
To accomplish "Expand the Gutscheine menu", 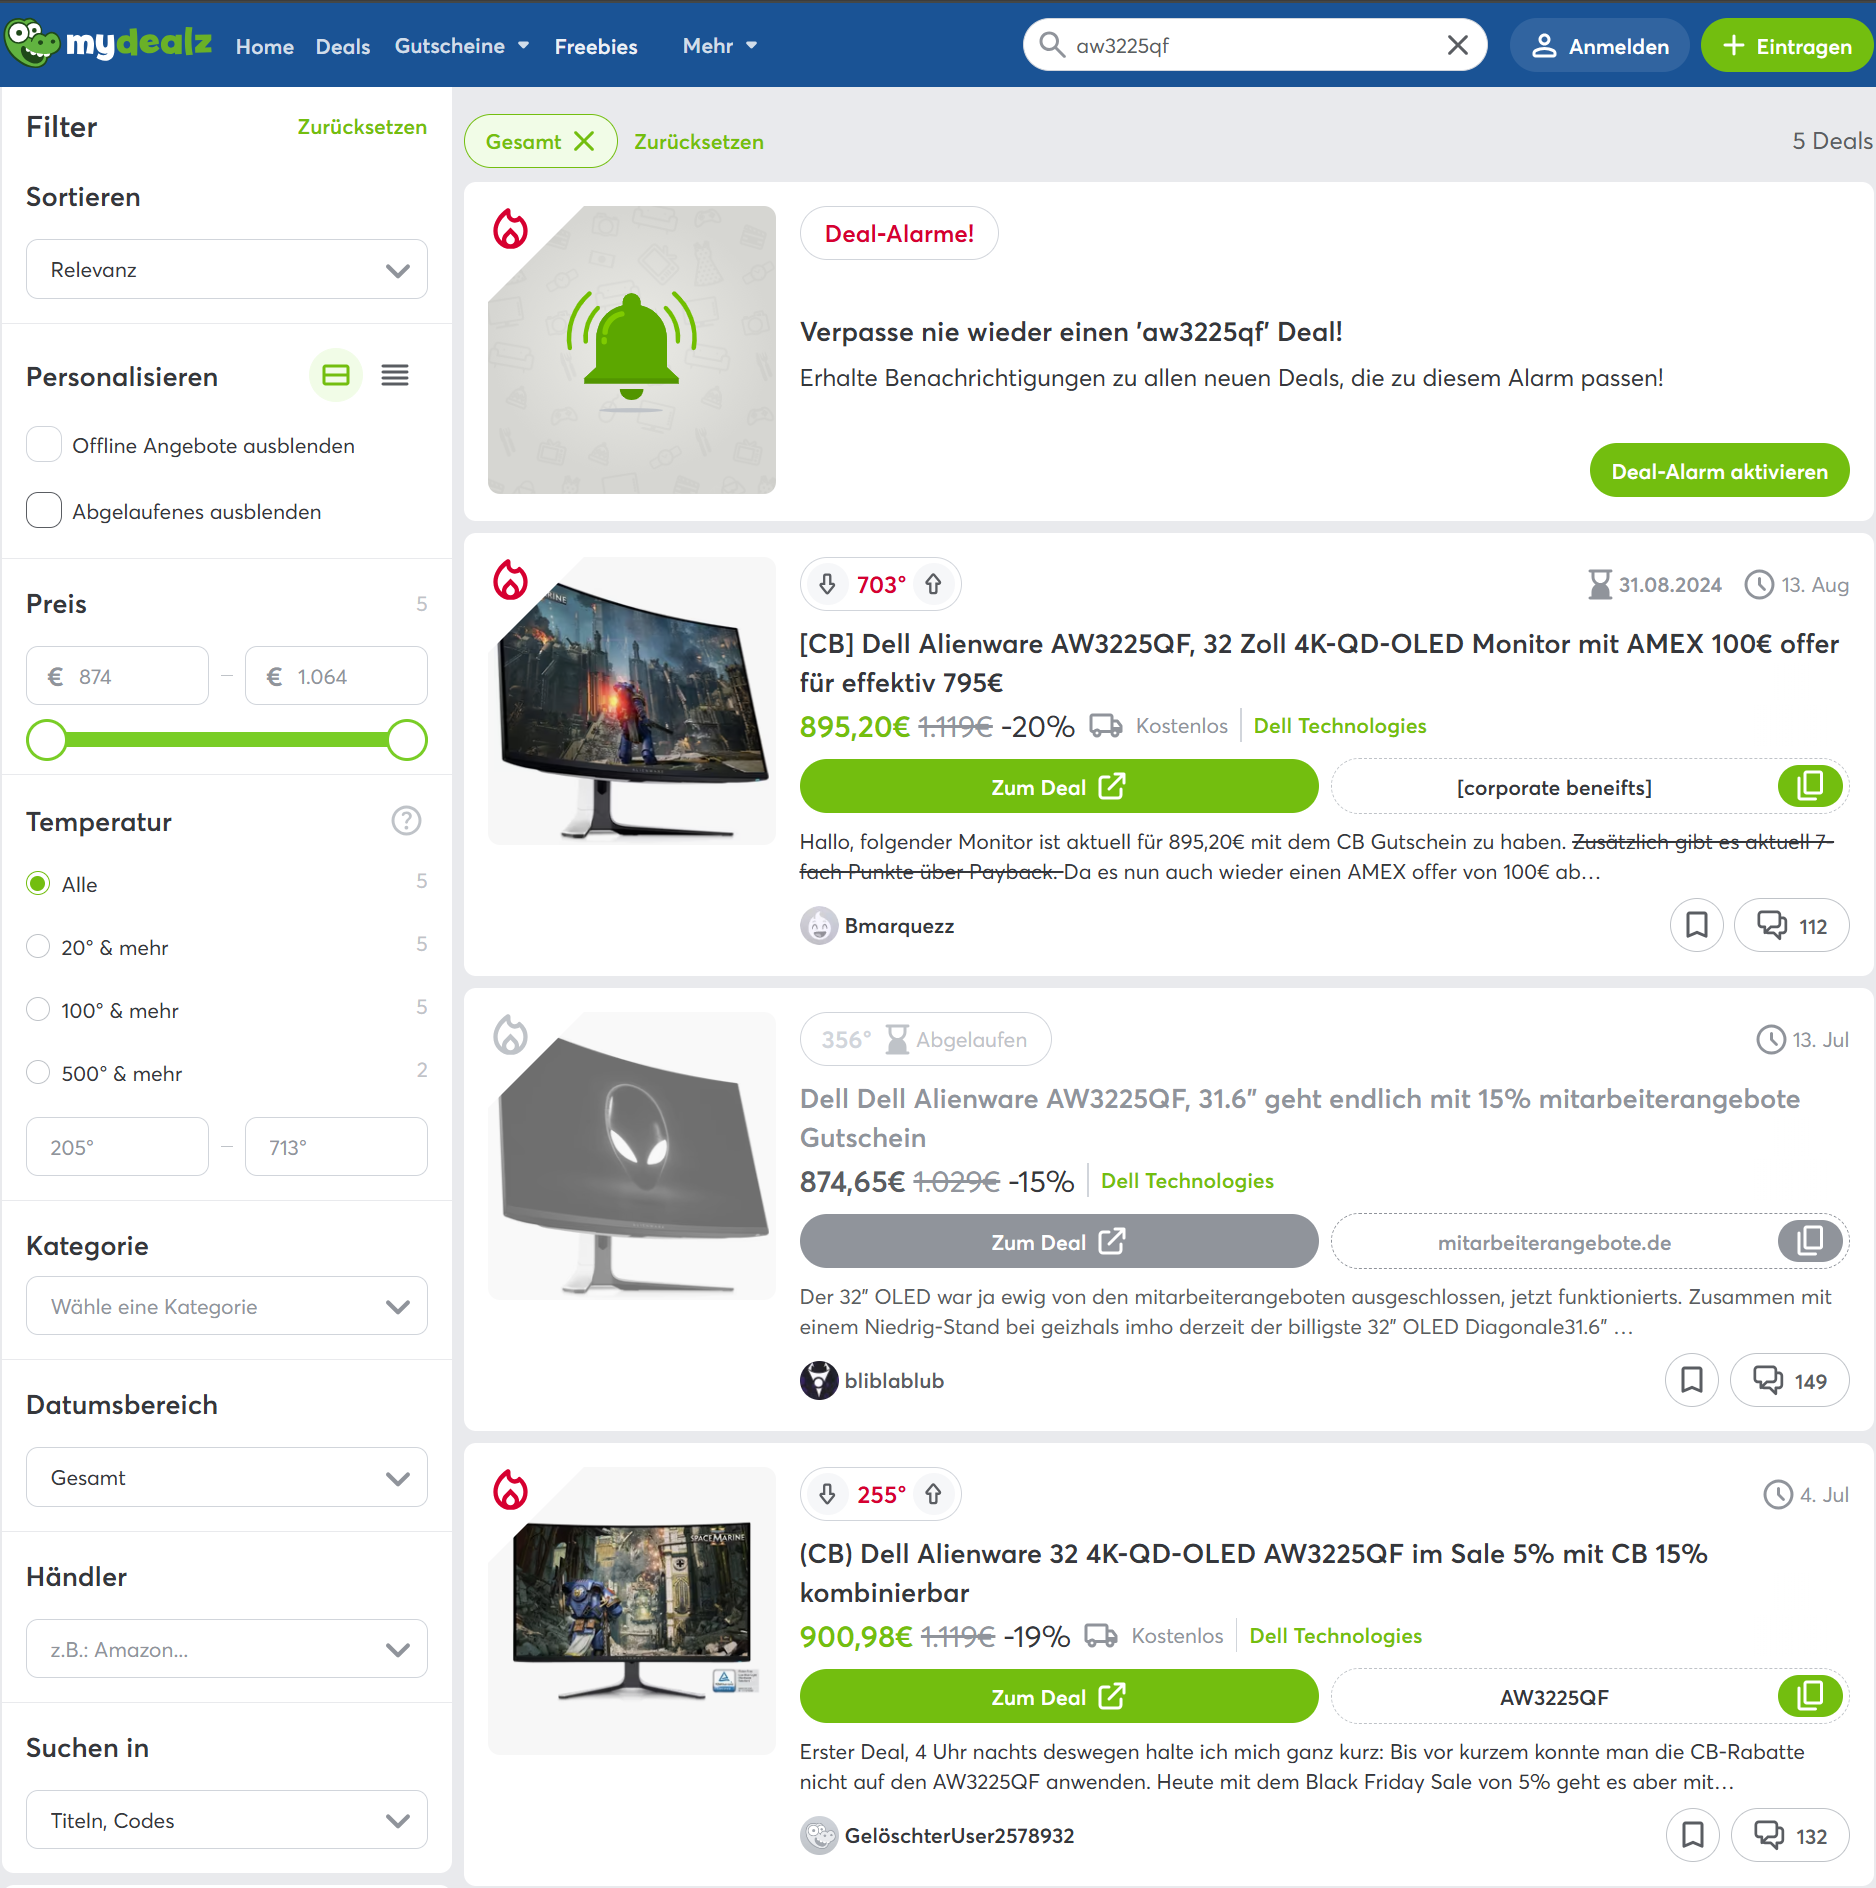I will coord(461,46).
